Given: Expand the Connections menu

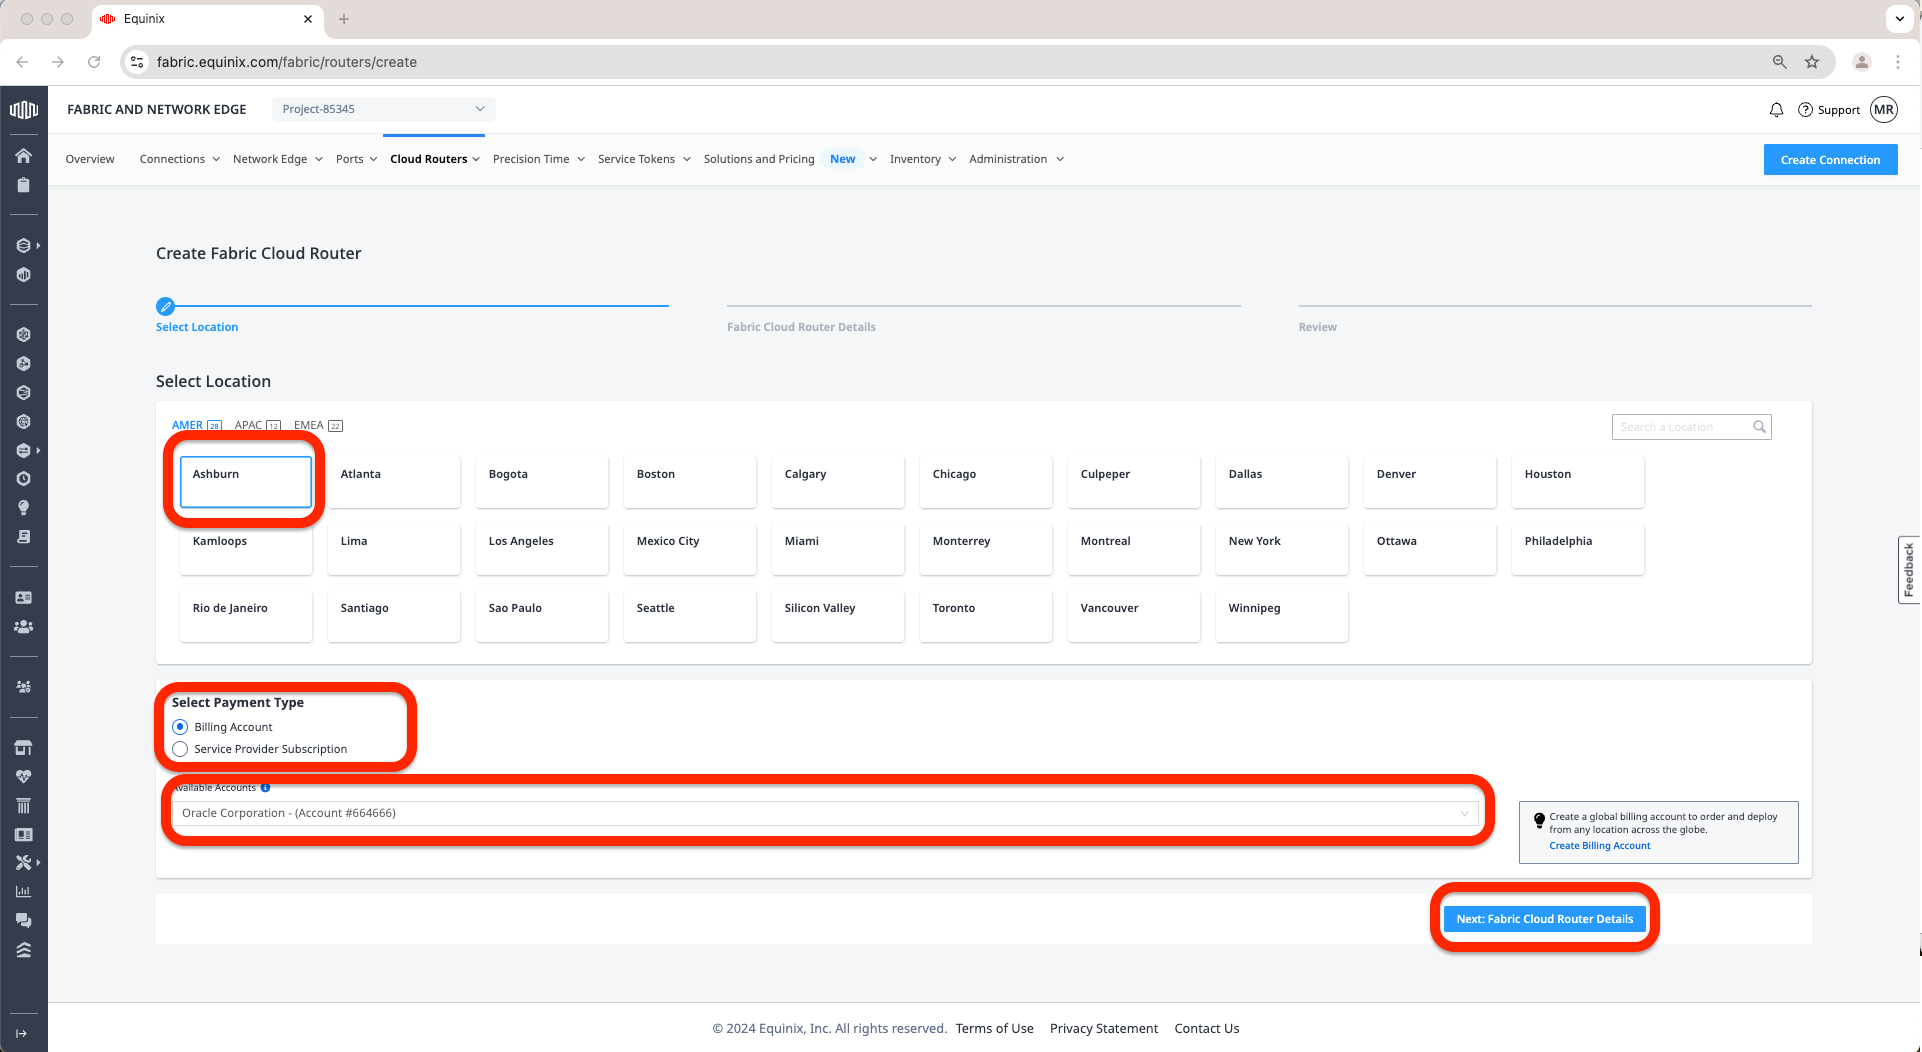Looking at the screenshot, I should coord(179,159).
